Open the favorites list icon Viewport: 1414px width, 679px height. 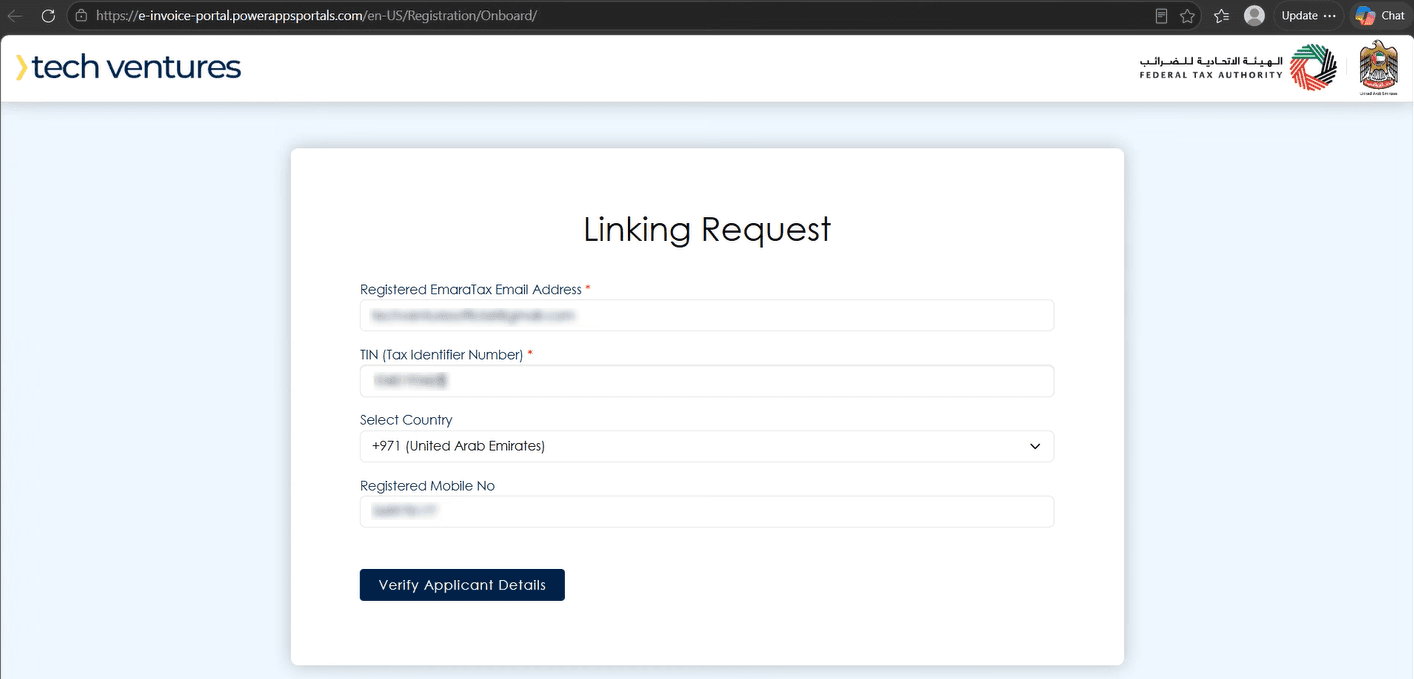(1221, 16)
